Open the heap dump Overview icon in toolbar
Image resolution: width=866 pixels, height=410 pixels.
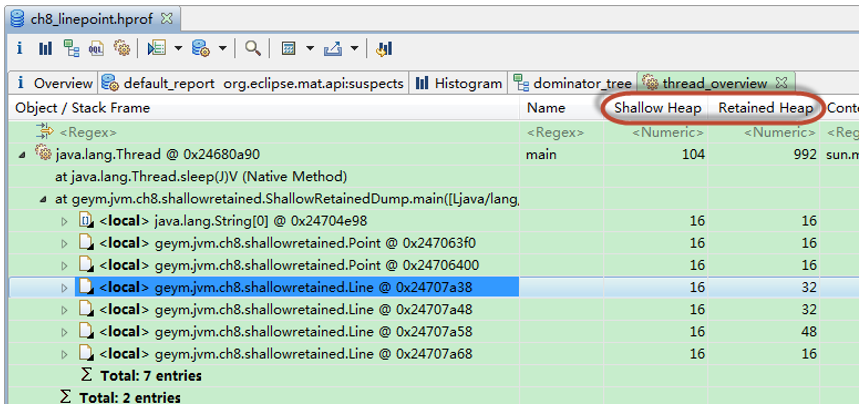tap(21, 48)
